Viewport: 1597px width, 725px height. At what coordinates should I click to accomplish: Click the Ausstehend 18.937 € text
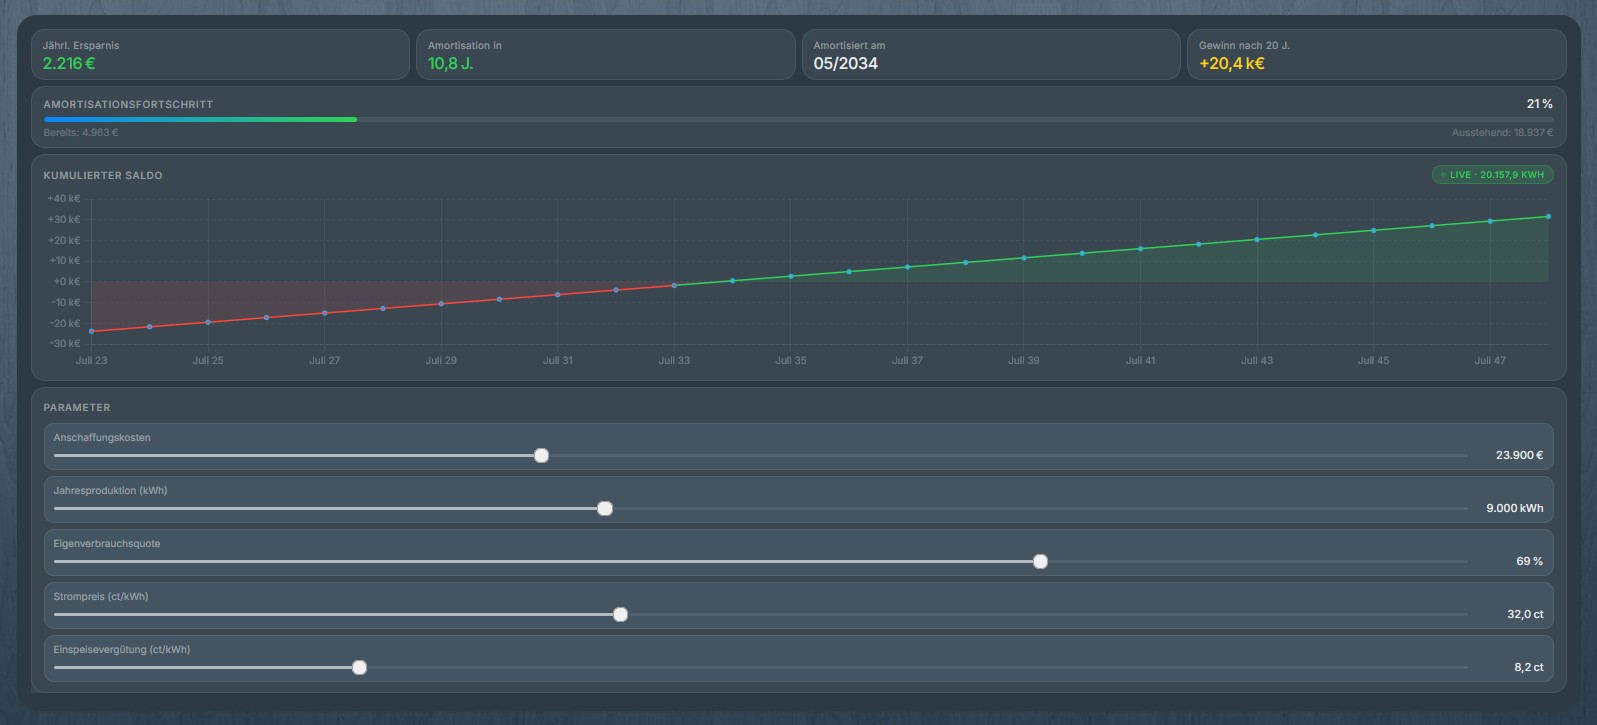(x=1502, y=133)
